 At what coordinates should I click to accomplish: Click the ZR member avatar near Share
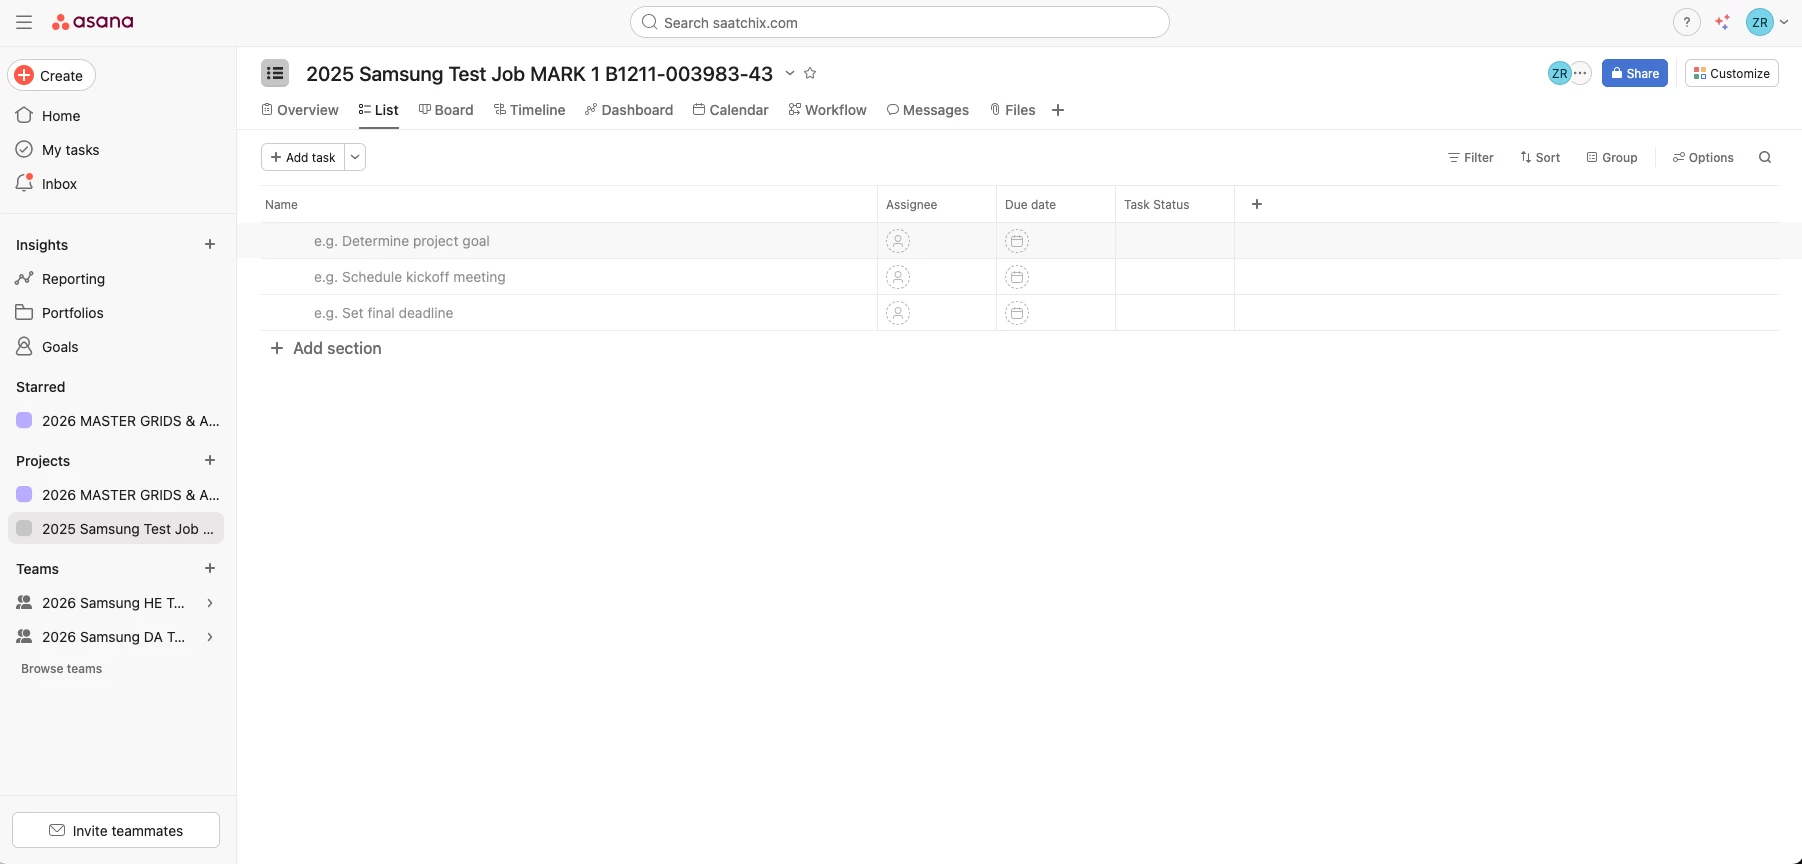1559,73
